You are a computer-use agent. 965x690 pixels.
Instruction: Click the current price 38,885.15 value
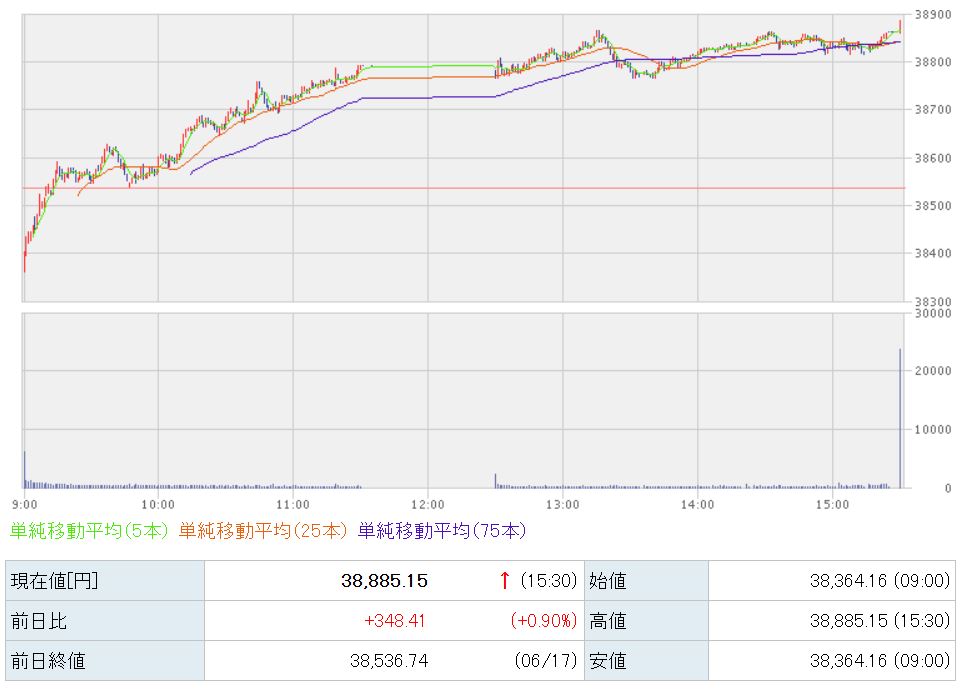385,580
